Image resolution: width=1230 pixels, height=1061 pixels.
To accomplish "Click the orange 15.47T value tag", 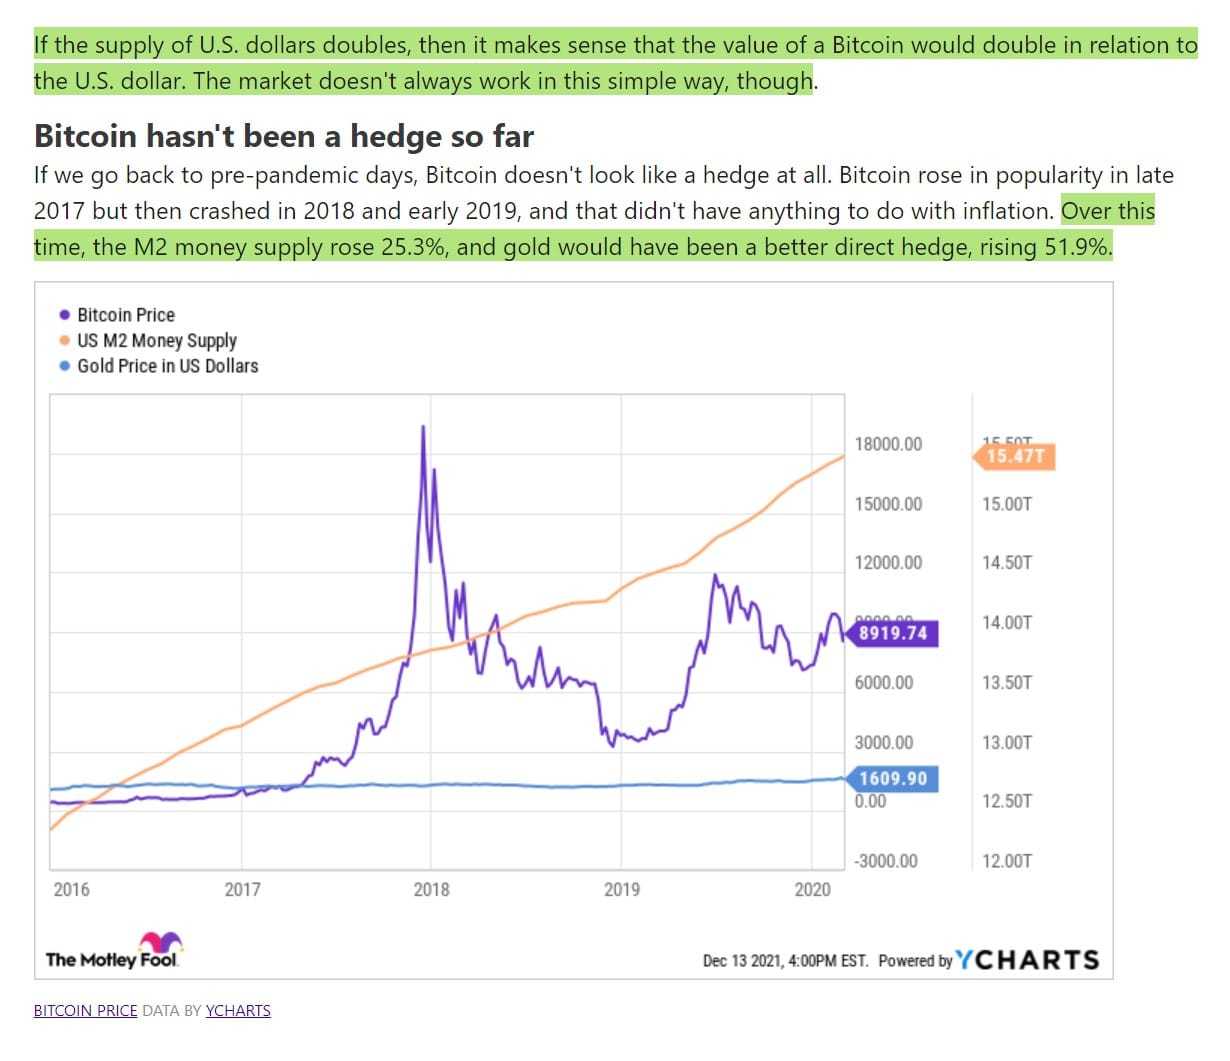I will coord(1014,457).
